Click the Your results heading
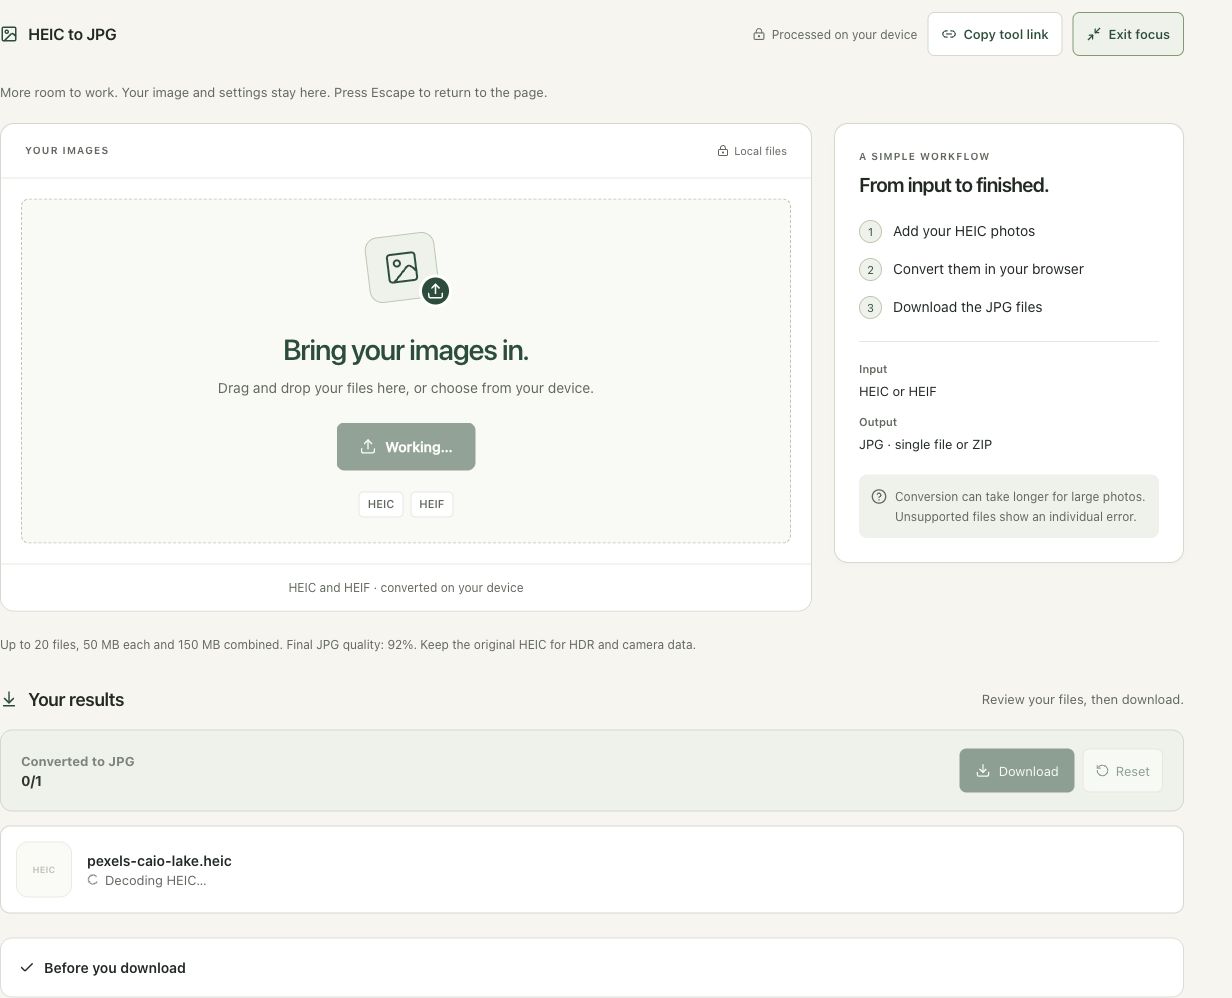The image size is (1232, 998). click(76, 700)
